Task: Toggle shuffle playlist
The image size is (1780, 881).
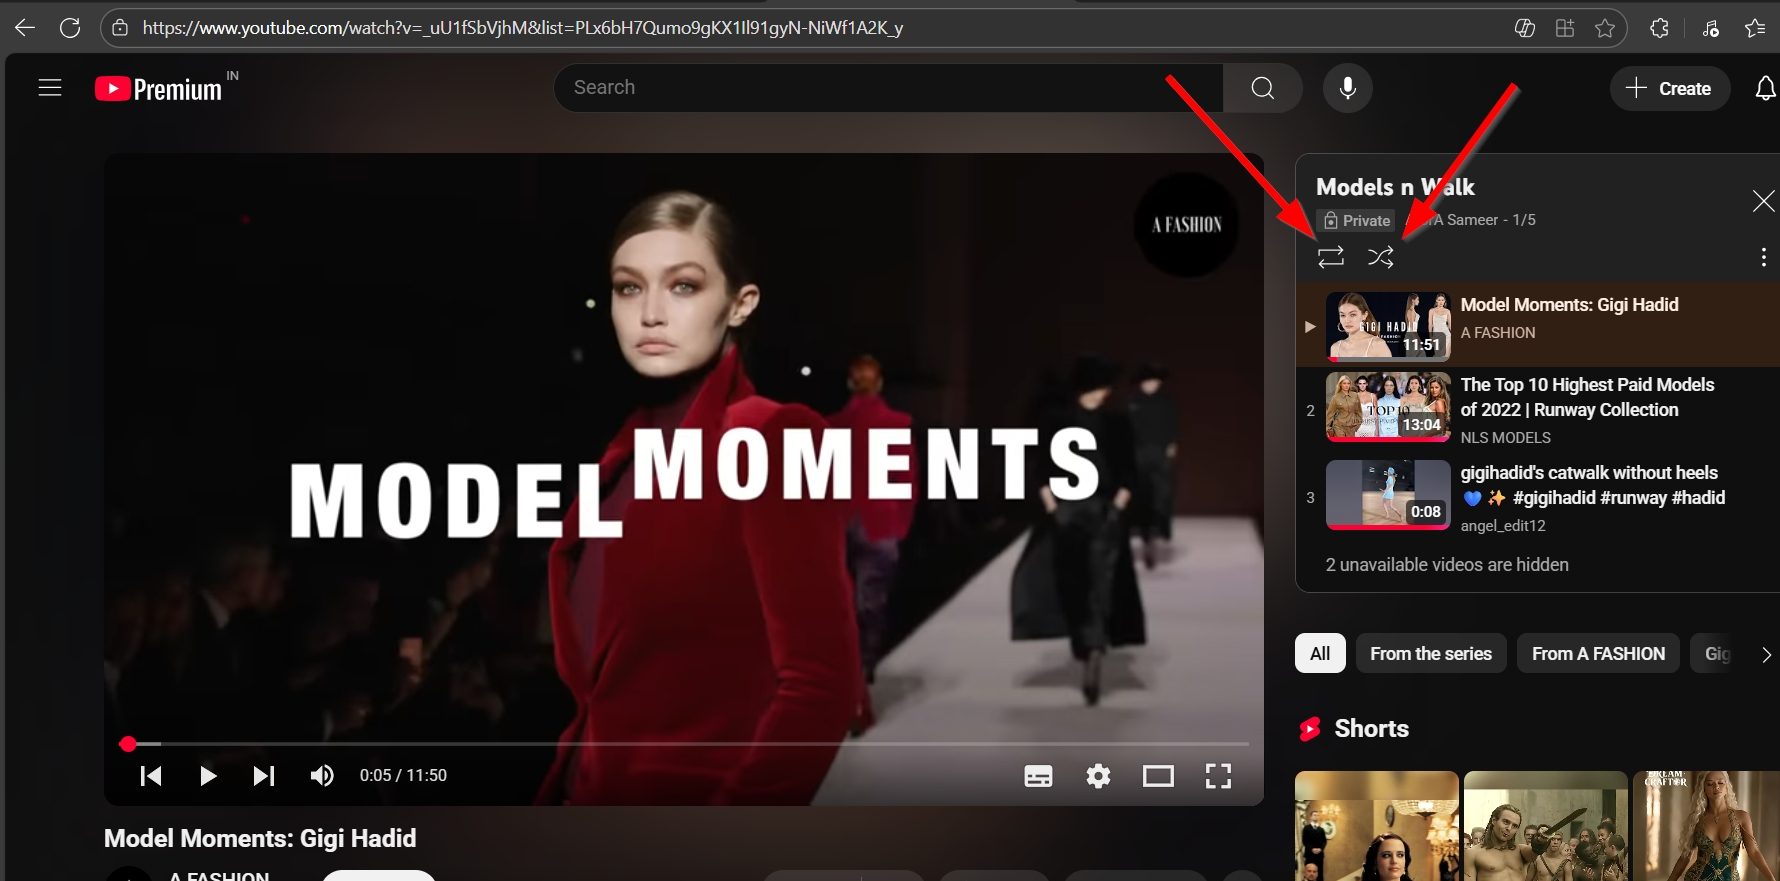Action: coord(1381,257)
